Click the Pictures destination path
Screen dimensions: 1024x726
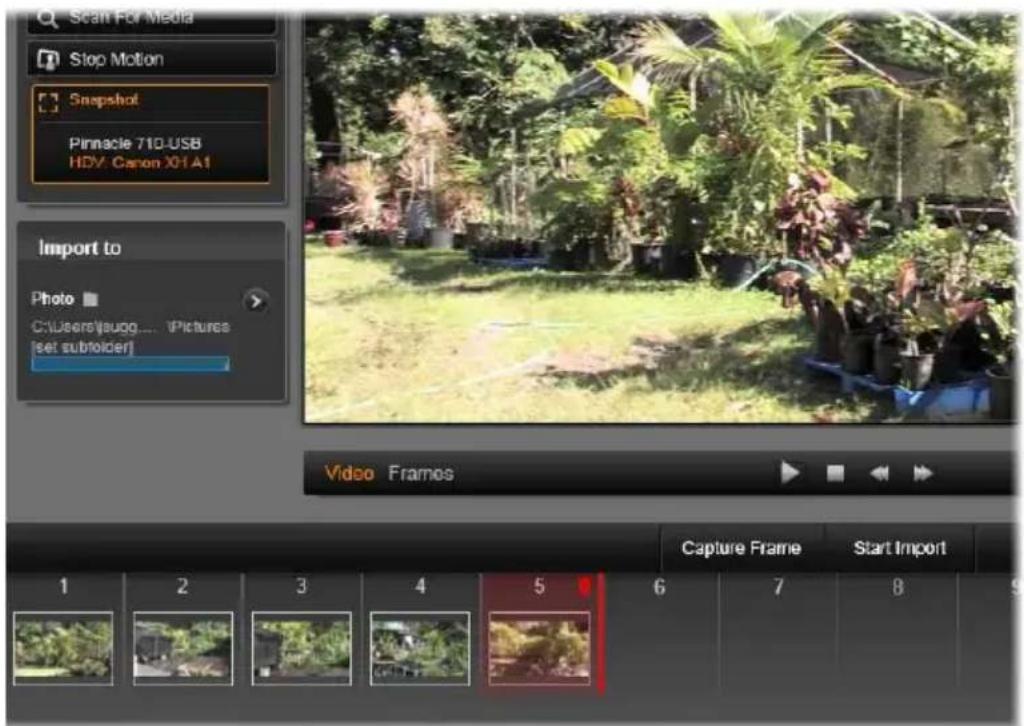pyautogui.click(x=131, y=326)
